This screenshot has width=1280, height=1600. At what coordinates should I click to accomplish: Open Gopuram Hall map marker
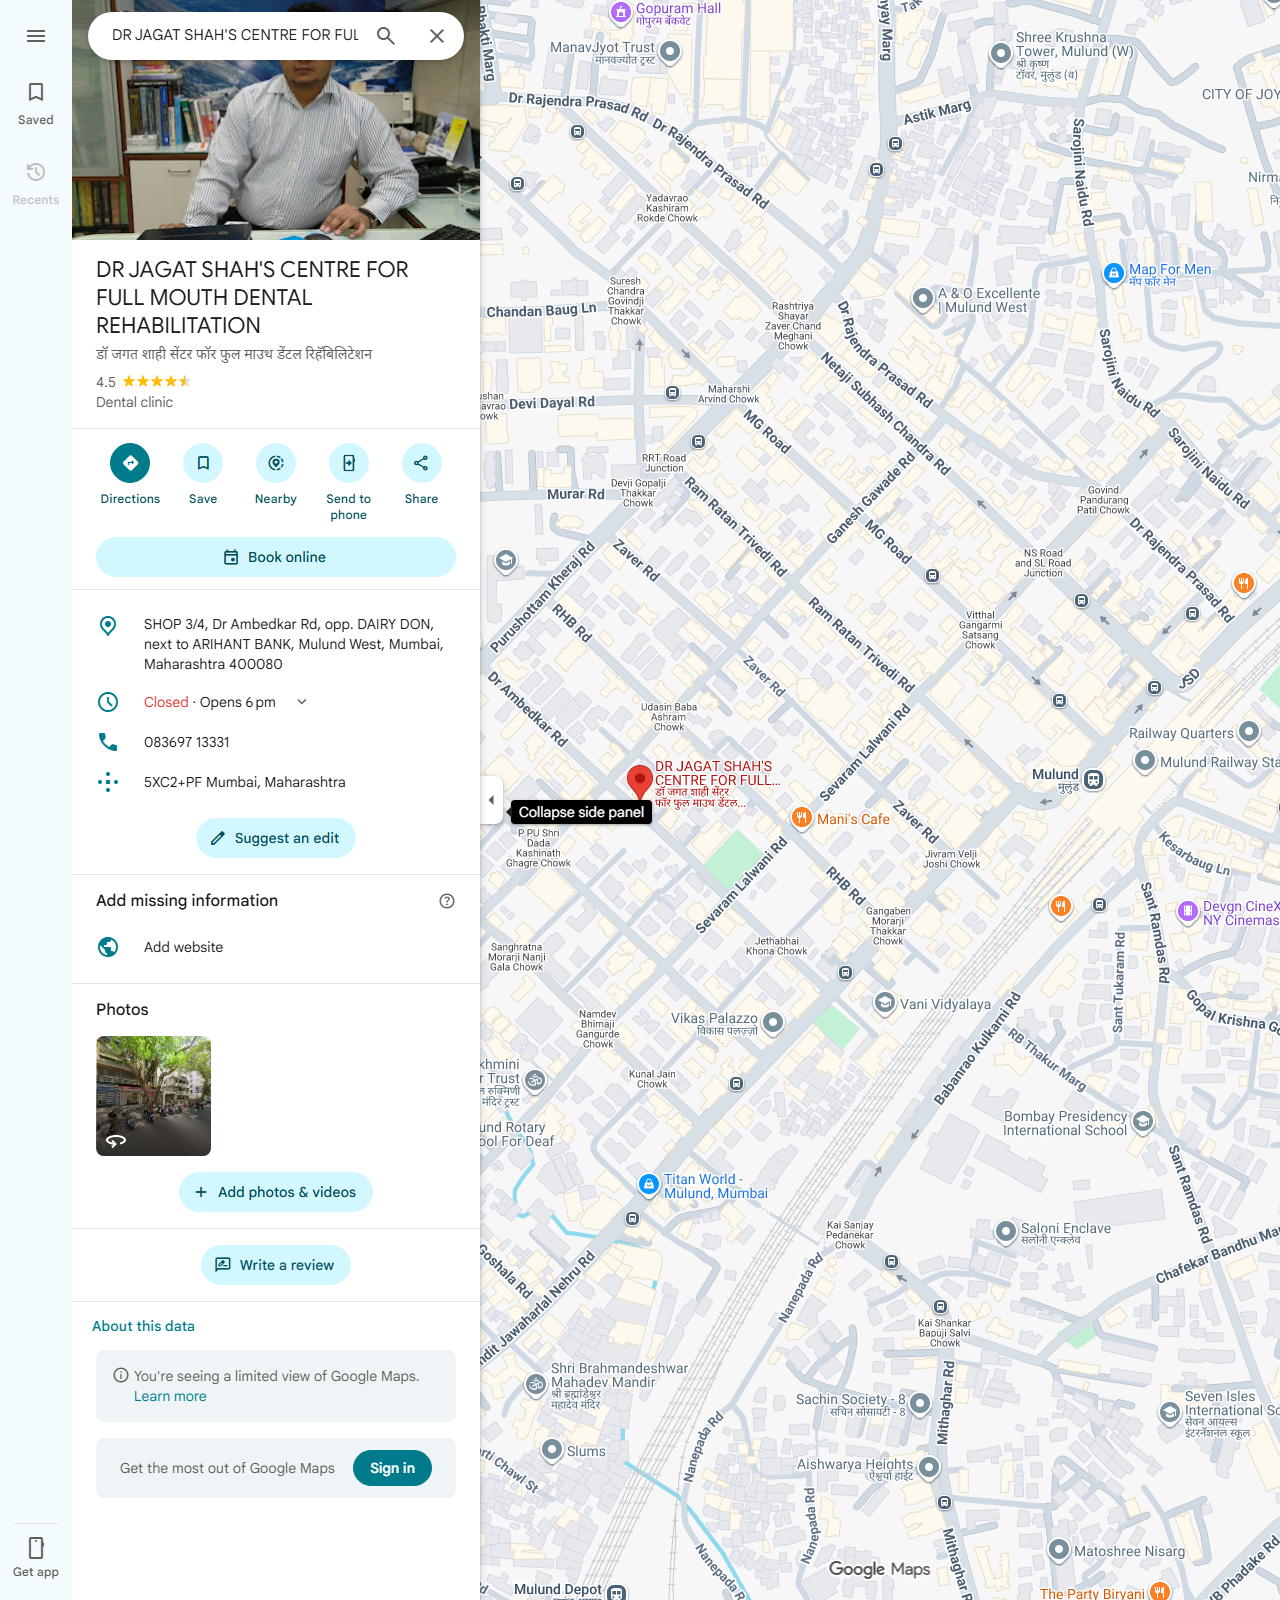click(x=621, y=13)
